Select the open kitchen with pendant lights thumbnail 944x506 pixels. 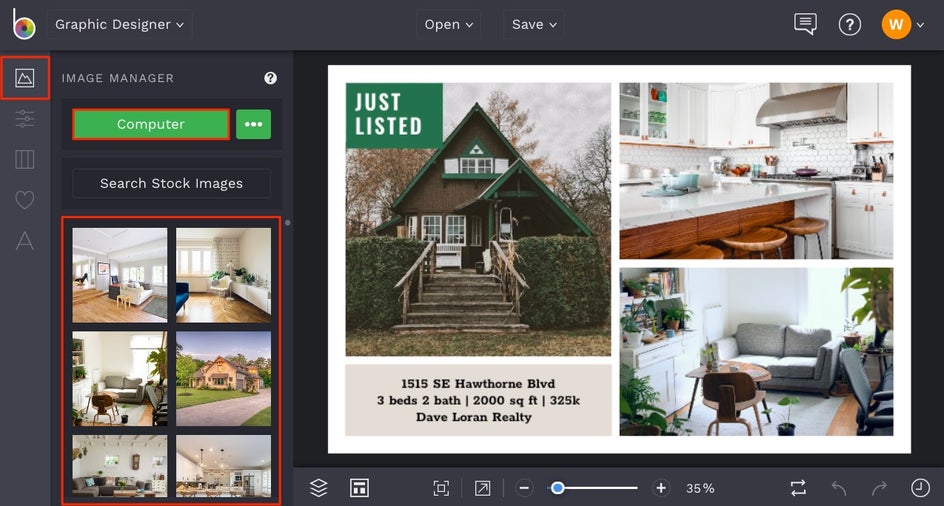pyautogui.click(x=223, y=466)
